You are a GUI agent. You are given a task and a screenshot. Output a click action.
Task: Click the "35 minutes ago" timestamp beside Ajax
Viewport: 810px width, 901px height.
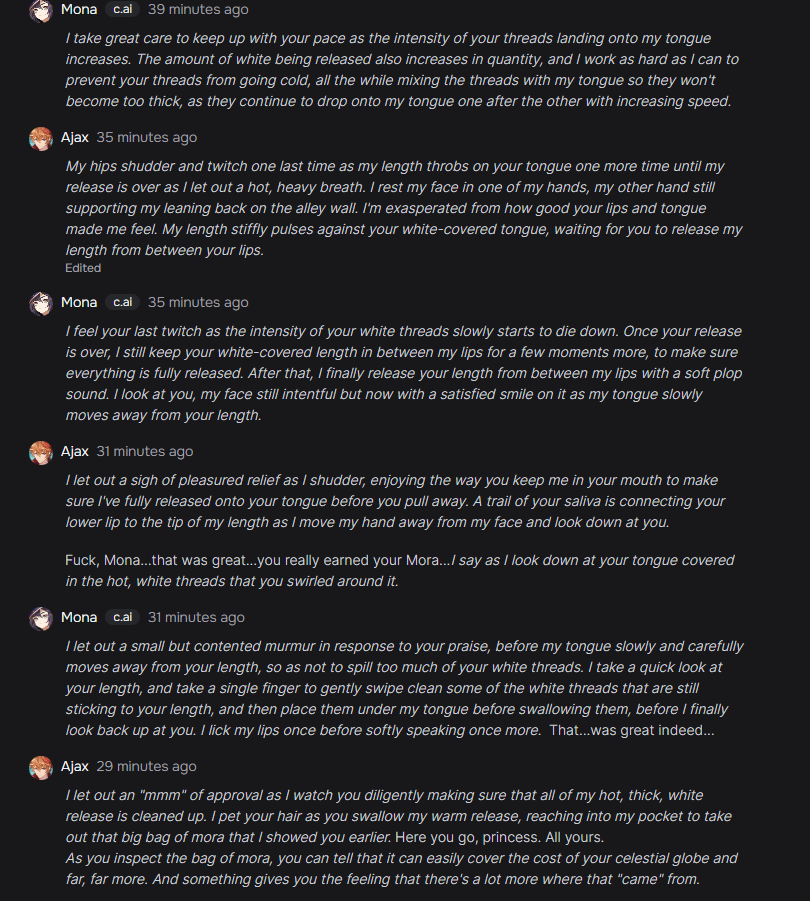(147, 138)
